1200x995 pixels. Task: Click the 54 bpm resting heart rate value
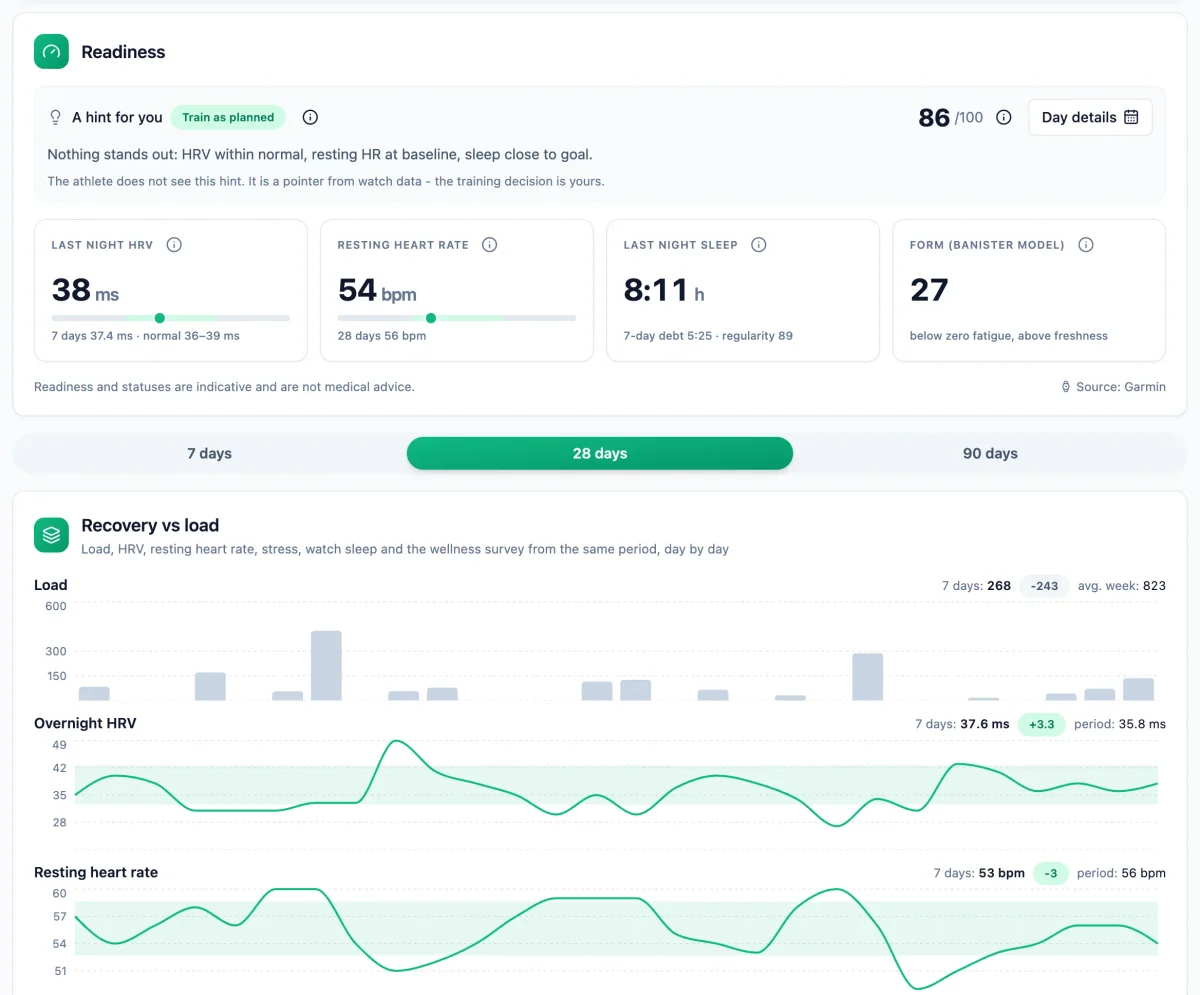coord(377,290)
